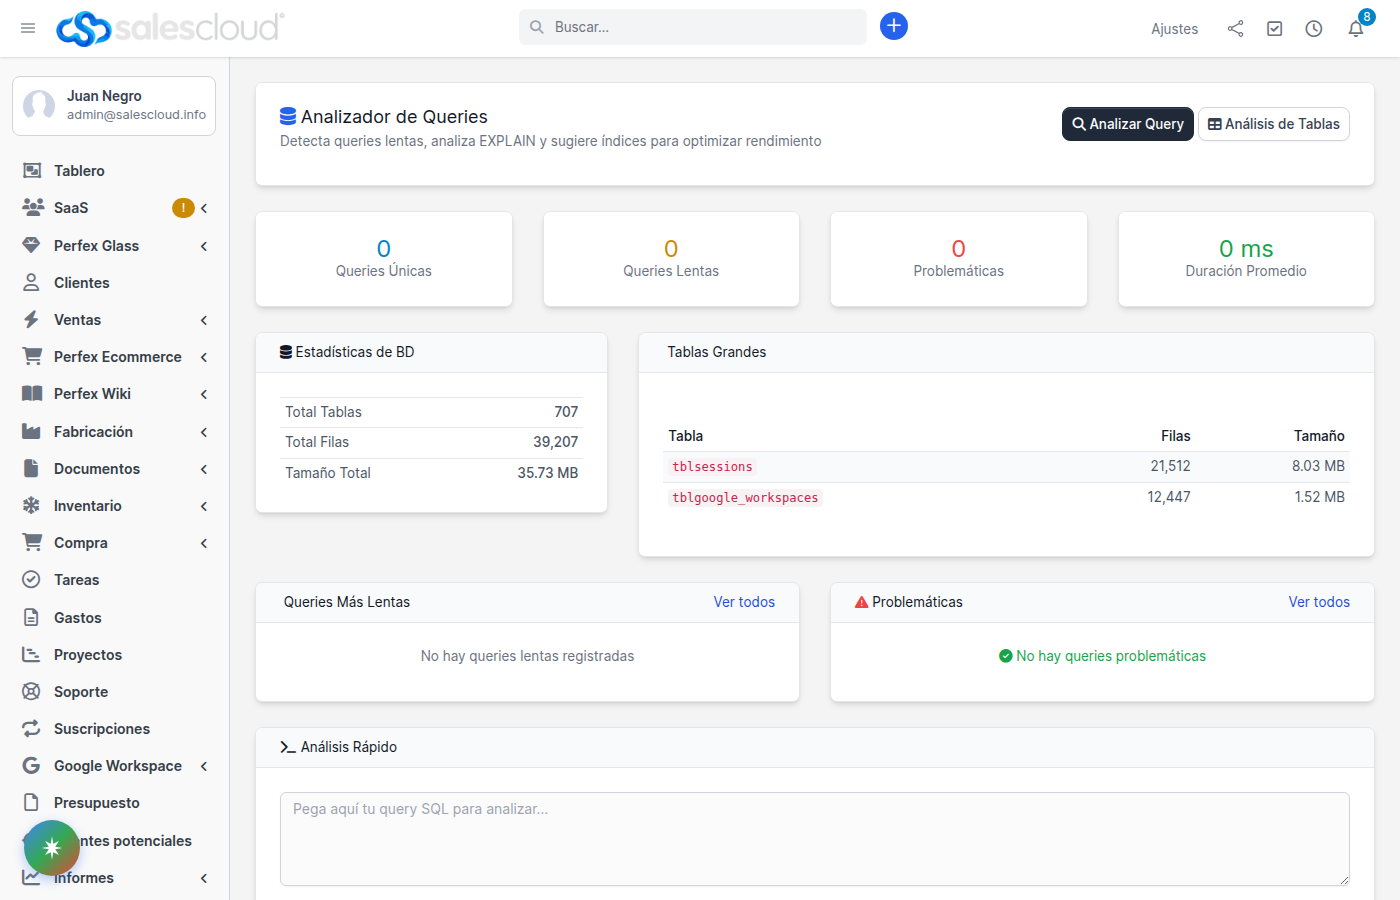Open the clock timers icon
Screen dimensions: 1400x900
tap(1314, 29)
